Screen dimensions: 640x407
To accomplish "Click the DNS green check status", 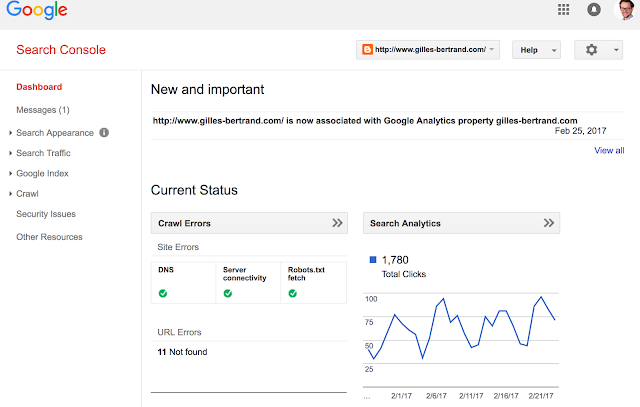I will tap(163, 293).
